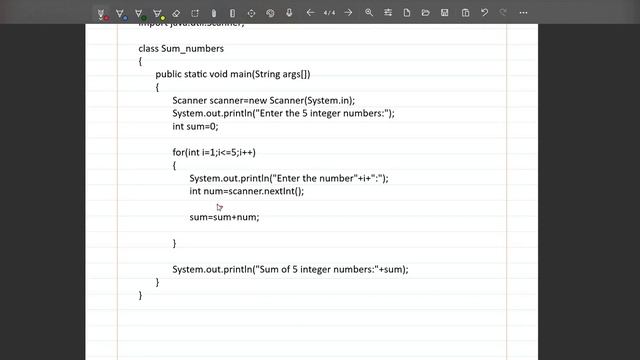The width and height of the screenshot is (640, 360).
Task: Click the "for(int i=1;i<=5;i++)" line
Action: coord(214,153)
